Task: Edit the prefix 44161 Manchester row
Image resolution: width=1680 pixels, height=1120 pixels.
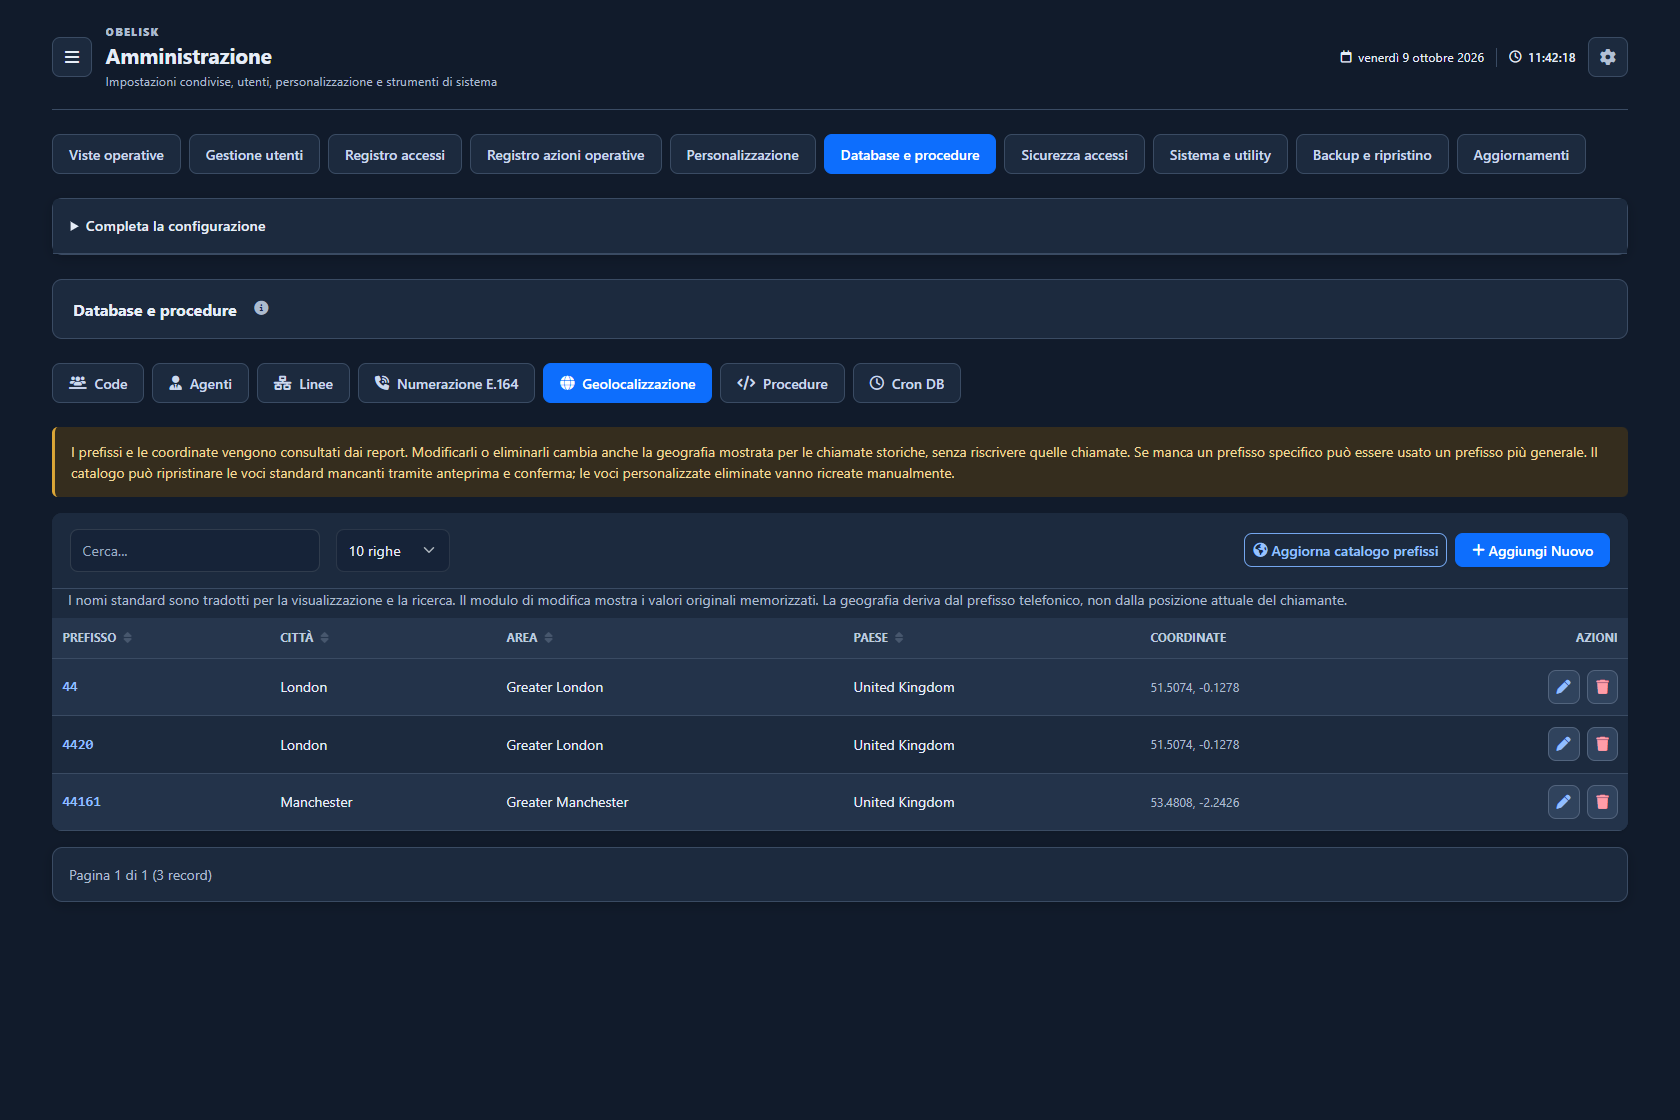Action: tap(1564, 802)
